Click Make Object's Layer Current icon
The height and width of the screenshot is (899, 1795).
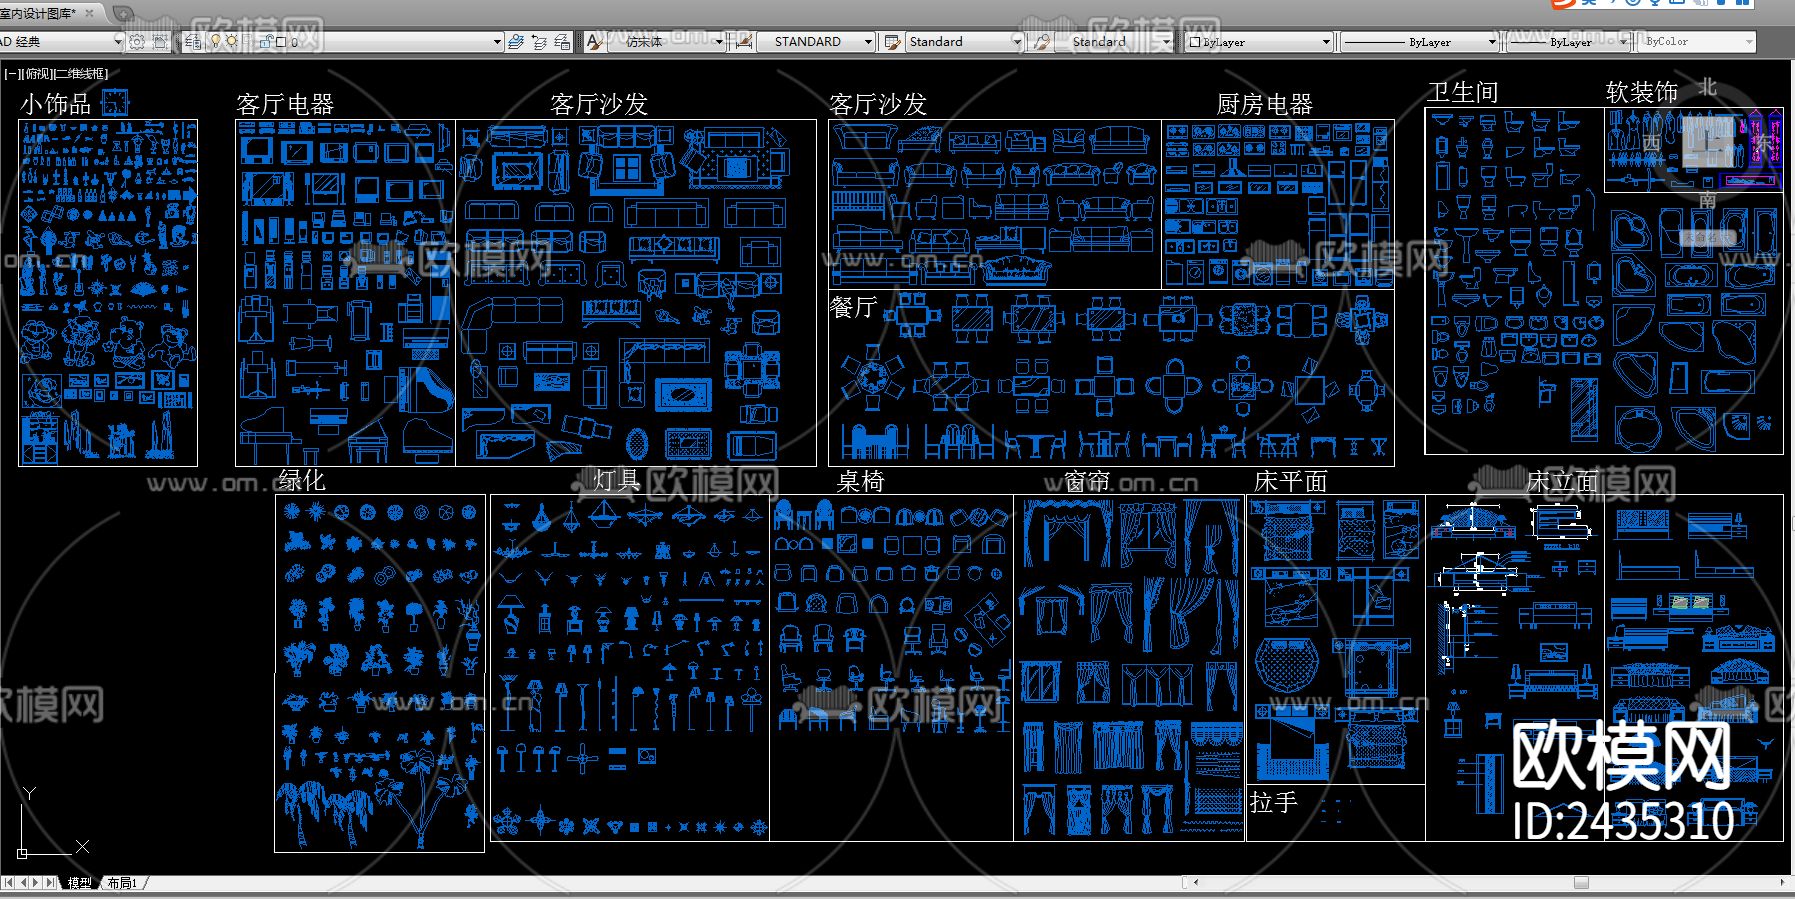(515, 42)
